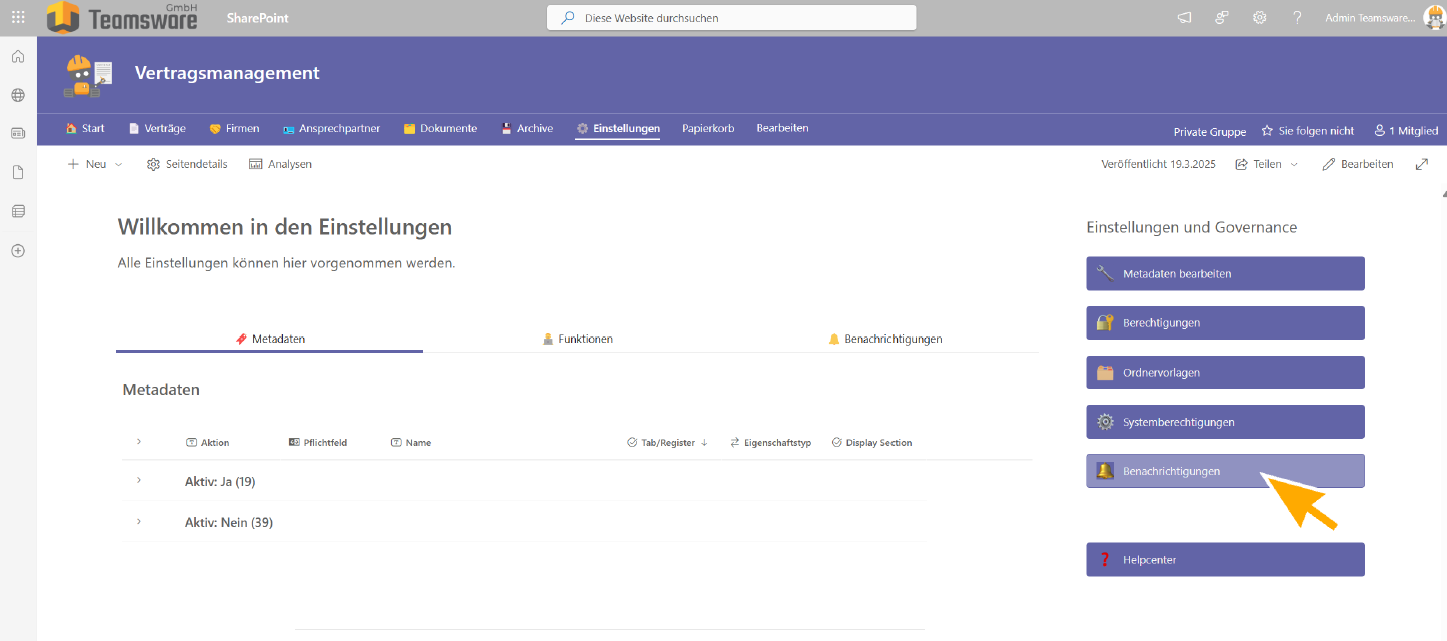Click the Benachrichtigungen governance button
The image size is (1447, 641).
(1224, 471)
